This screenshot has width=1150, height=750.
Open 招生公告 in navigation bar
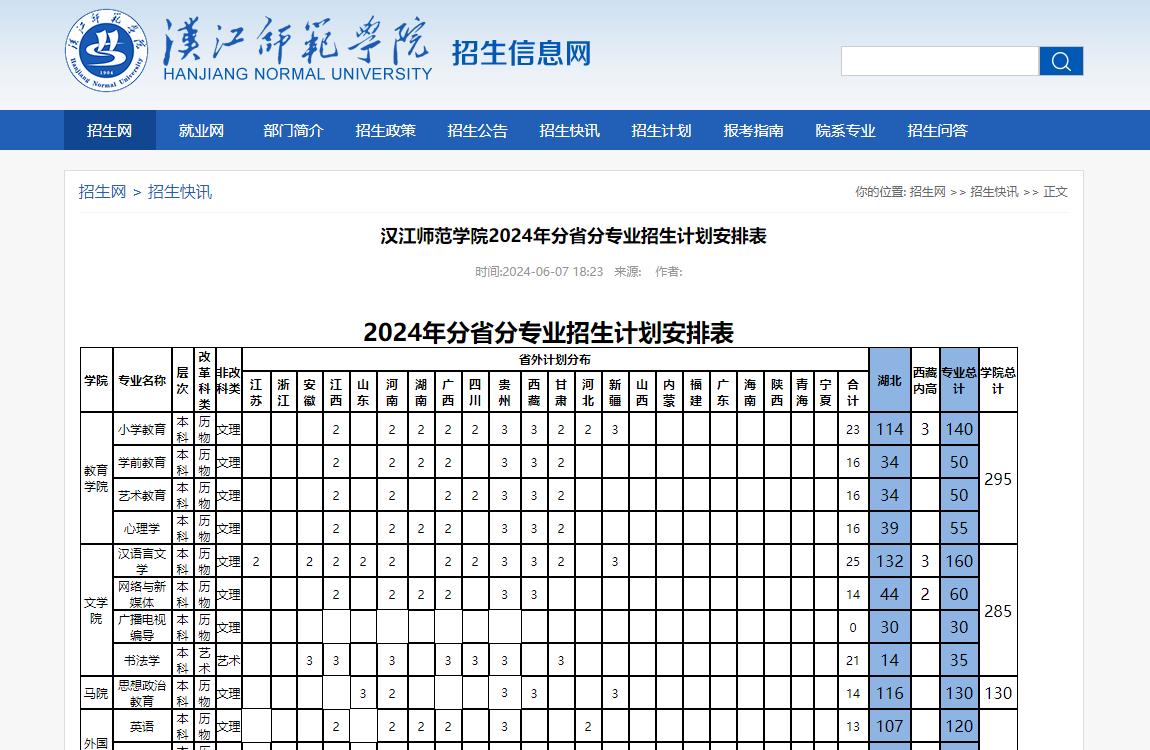click(477, 130)
